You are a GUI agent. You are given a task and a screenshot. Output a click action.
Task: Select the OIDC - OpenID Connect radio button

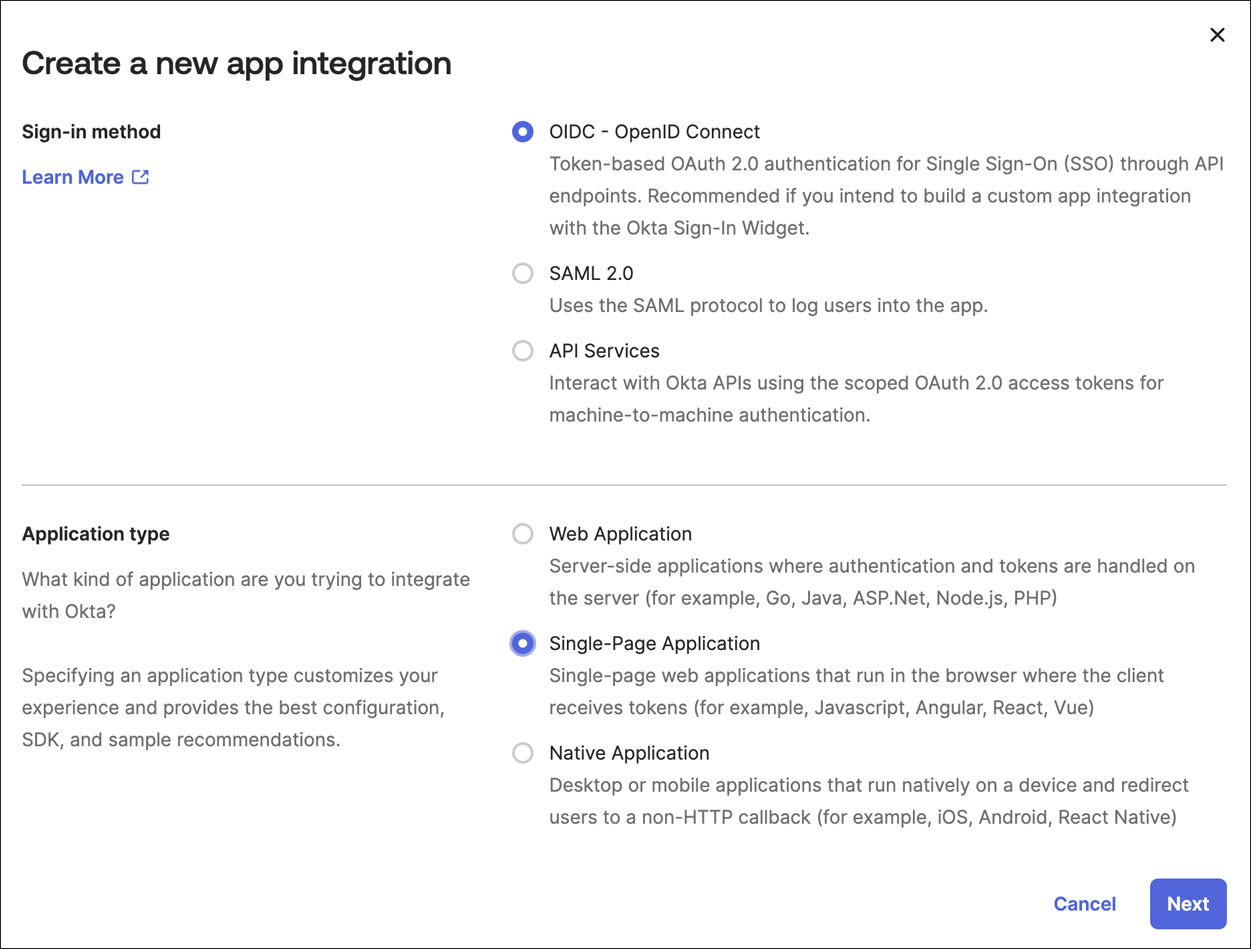(522, 132)
